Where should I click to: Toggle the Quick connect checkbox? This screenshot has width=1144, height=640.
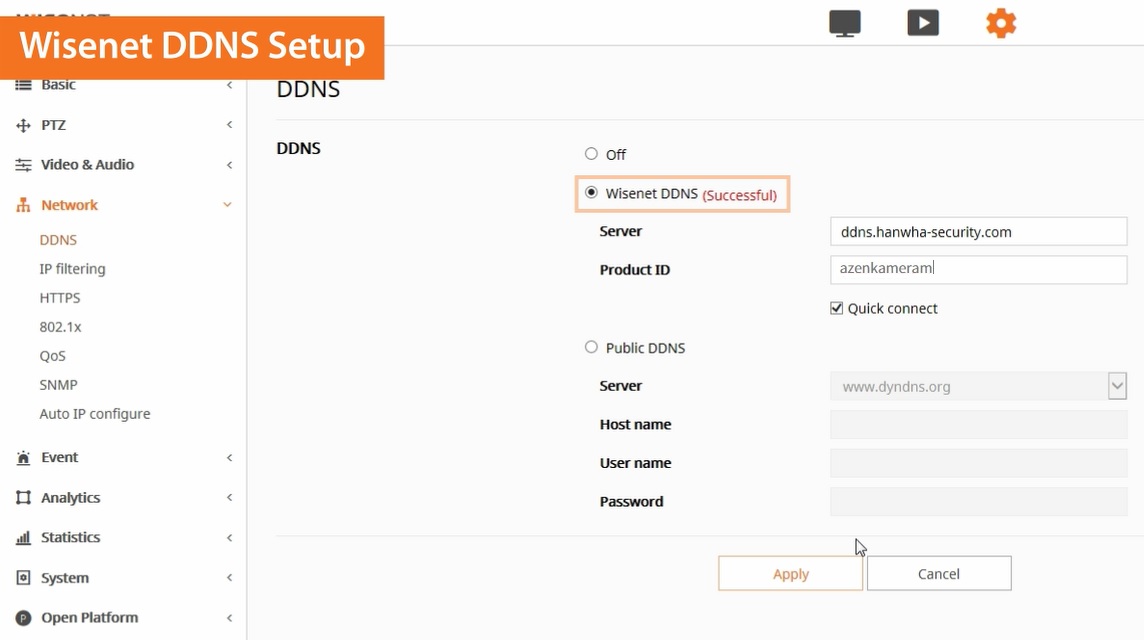836,308
